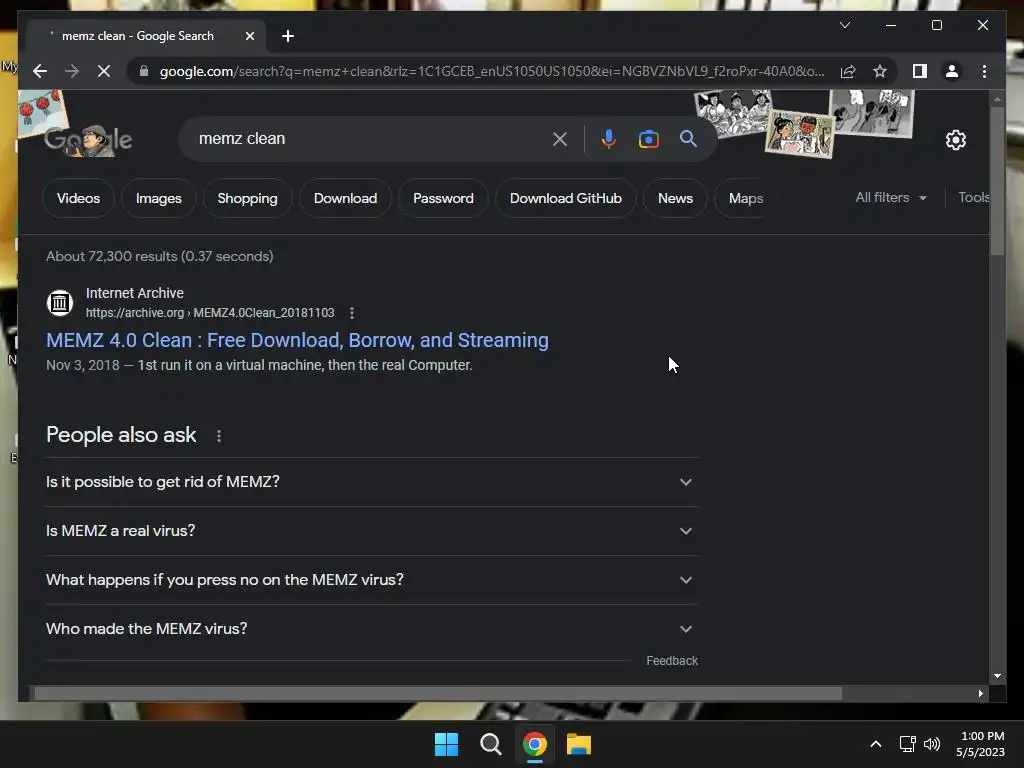Click the vertical scrollbar thumb
The width and height of the screenshot is (1024, 768).
(x=997, y=182)
